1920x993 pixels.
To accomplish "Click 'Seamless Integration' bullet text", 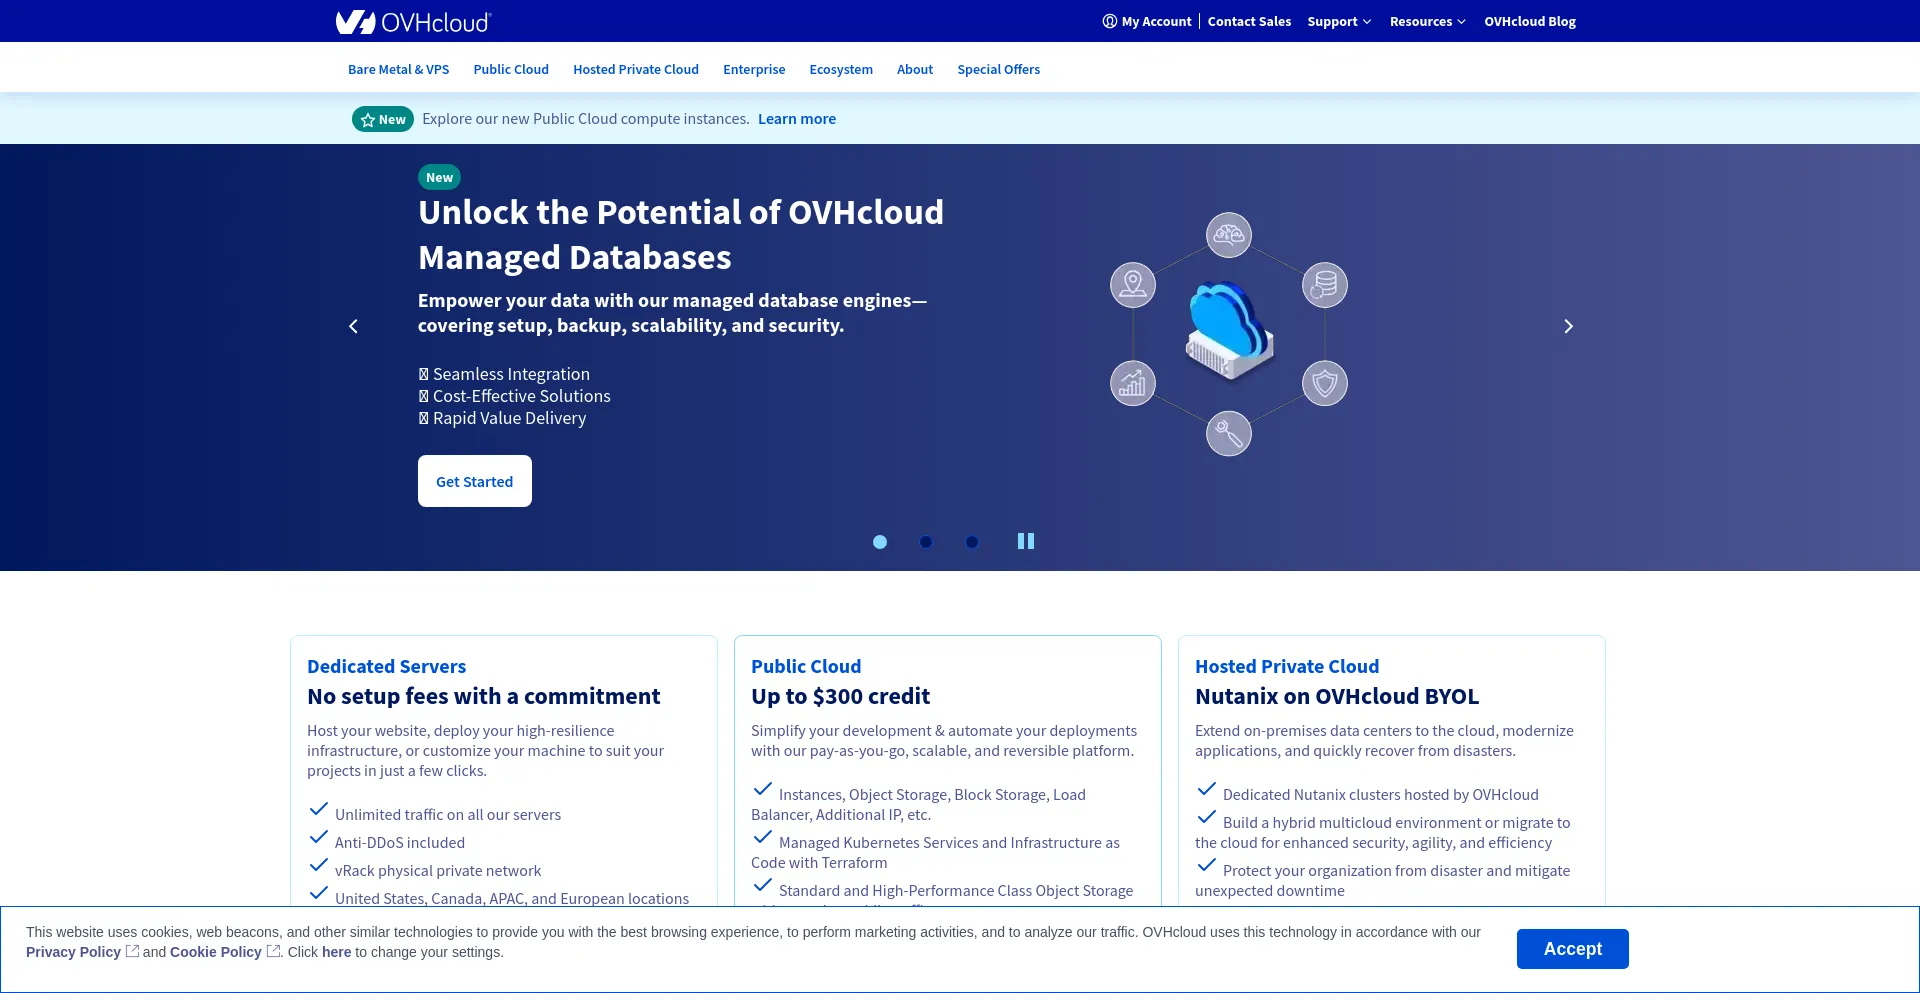I will (511, 374).
